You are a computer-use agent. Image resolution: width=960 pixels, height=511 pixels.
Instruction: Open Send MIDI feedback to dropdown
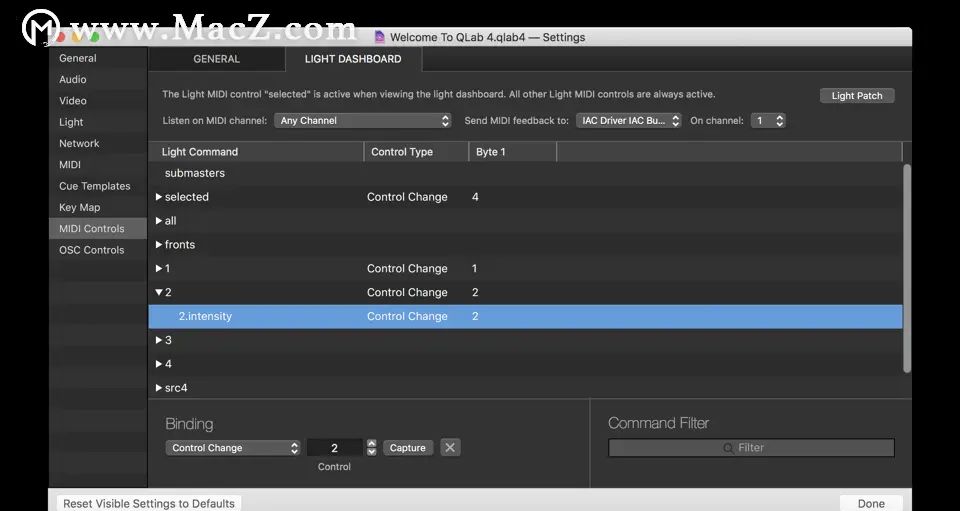coord(628,121)
